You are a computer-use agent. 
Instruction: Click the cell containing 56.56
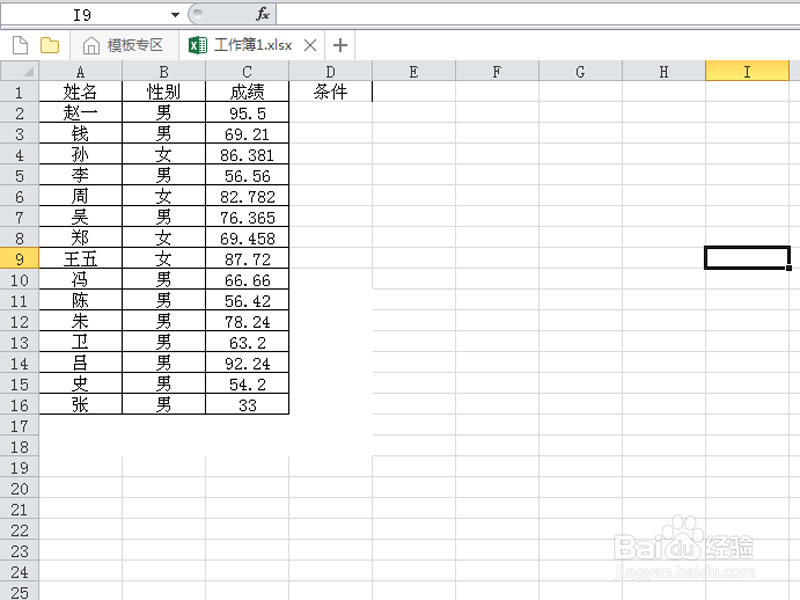tap(247, 176)
